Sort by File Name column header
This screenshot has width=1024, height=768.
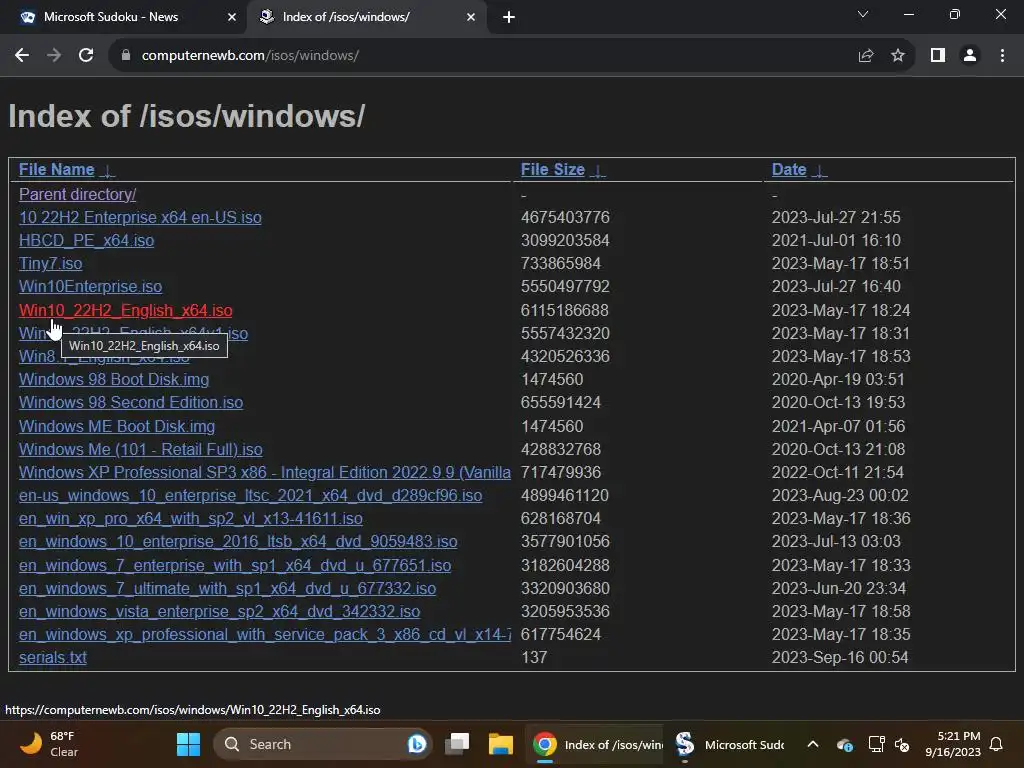[57, 170]
